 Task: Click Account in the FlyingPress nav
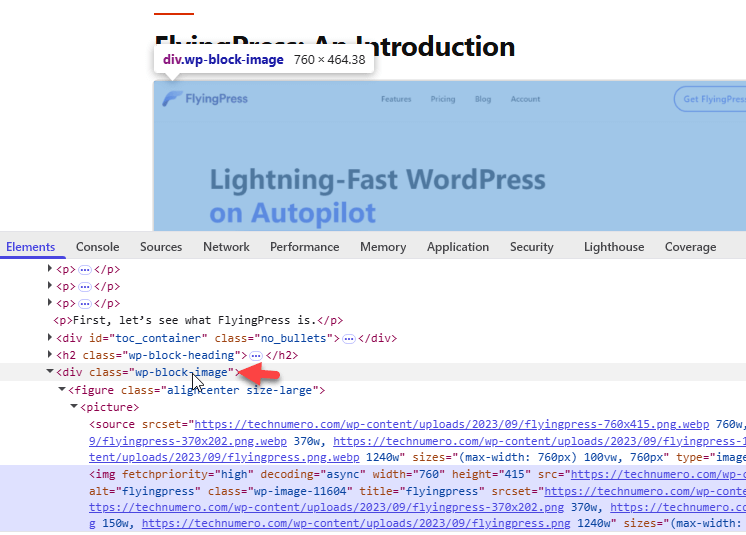coord(525,99)
